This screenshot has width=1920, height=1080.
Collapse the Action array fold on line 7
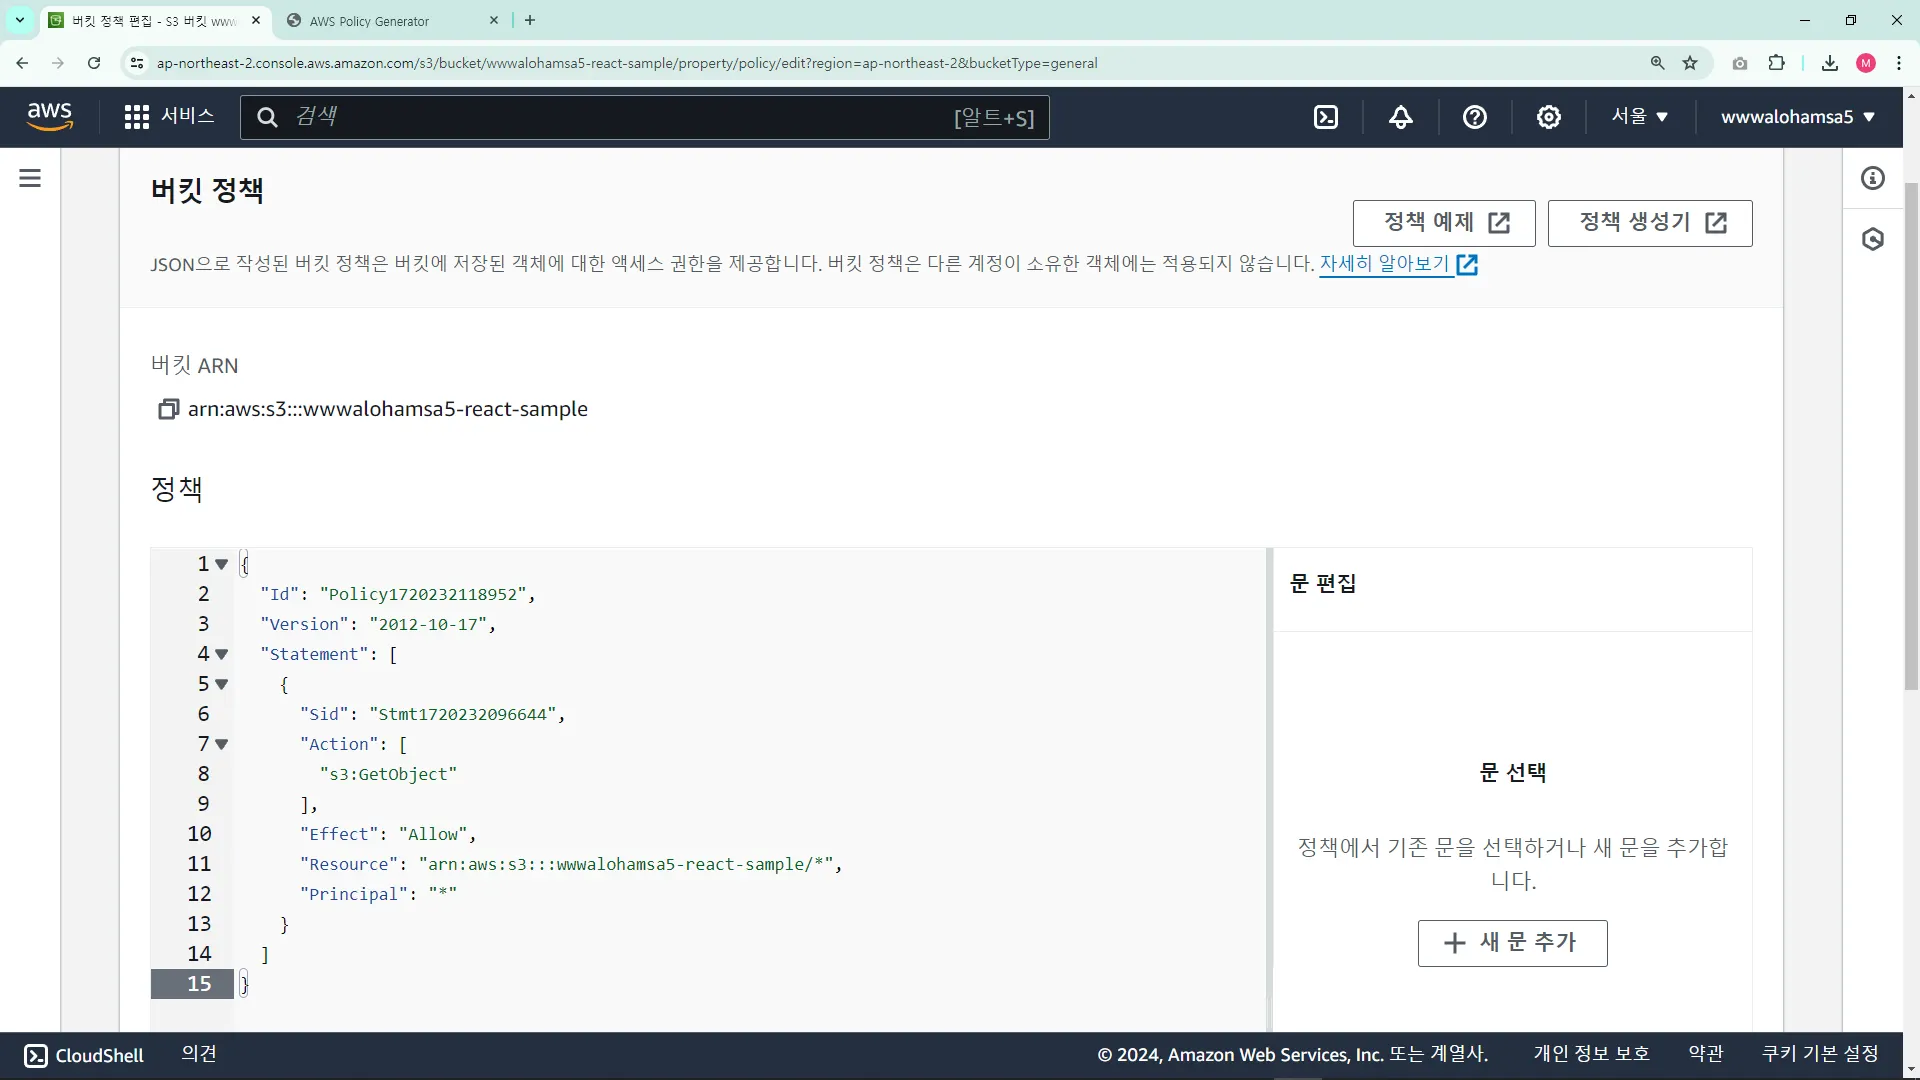[x=222, y=744]
